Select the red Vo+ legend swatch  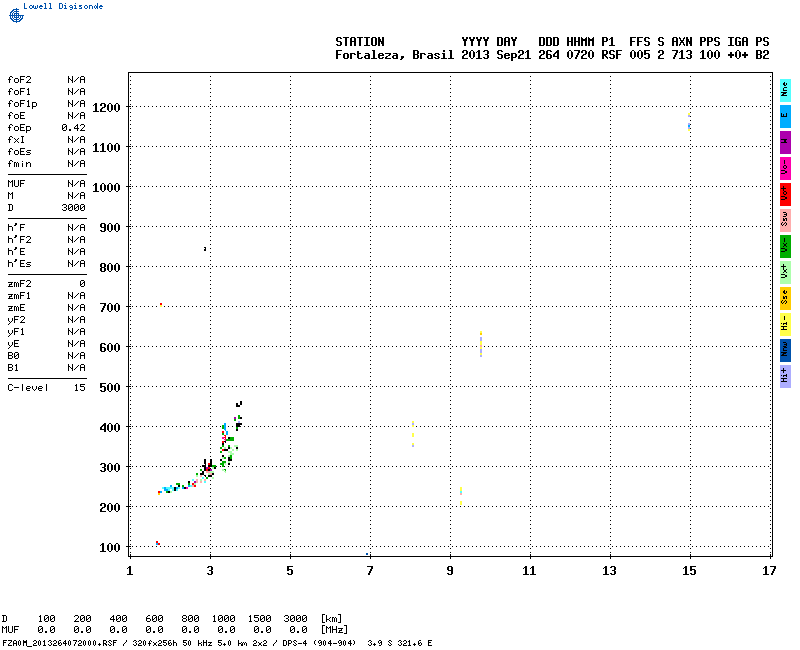[x=785, y=195]
